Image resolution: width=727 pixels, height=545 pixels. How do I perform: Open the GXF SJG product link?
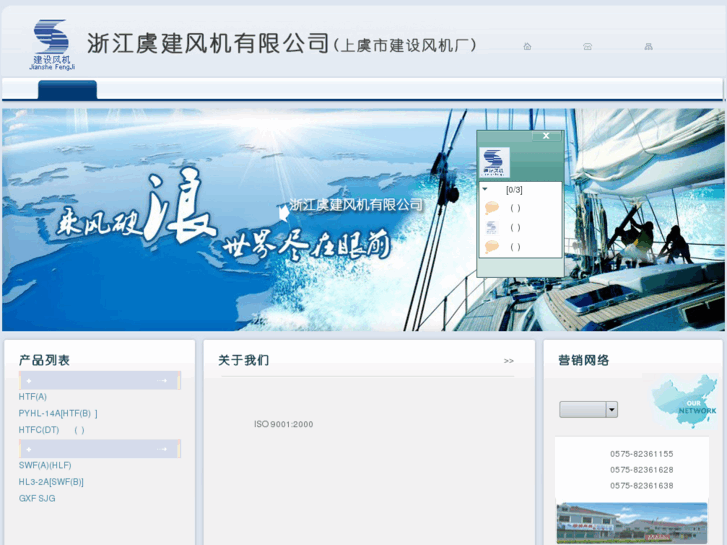click(x=37, y=499)
